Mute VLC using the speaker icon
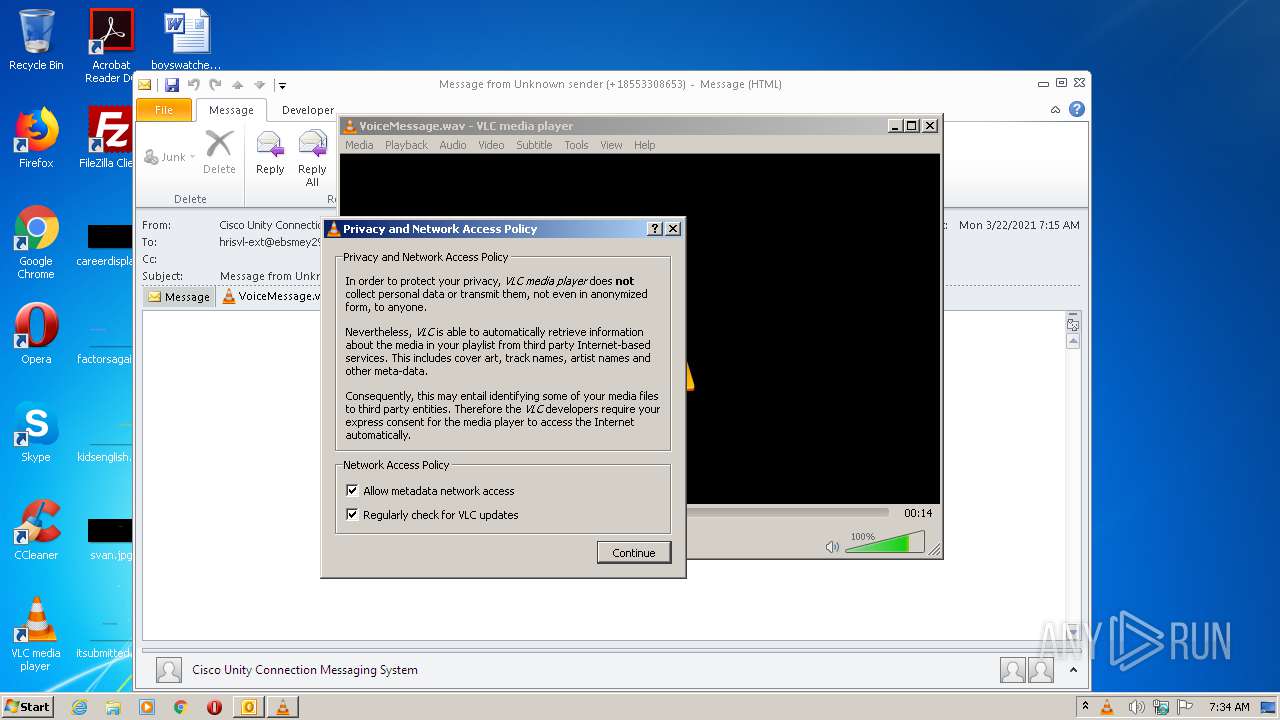1280x720 pixels. click(x=832, y=546)
